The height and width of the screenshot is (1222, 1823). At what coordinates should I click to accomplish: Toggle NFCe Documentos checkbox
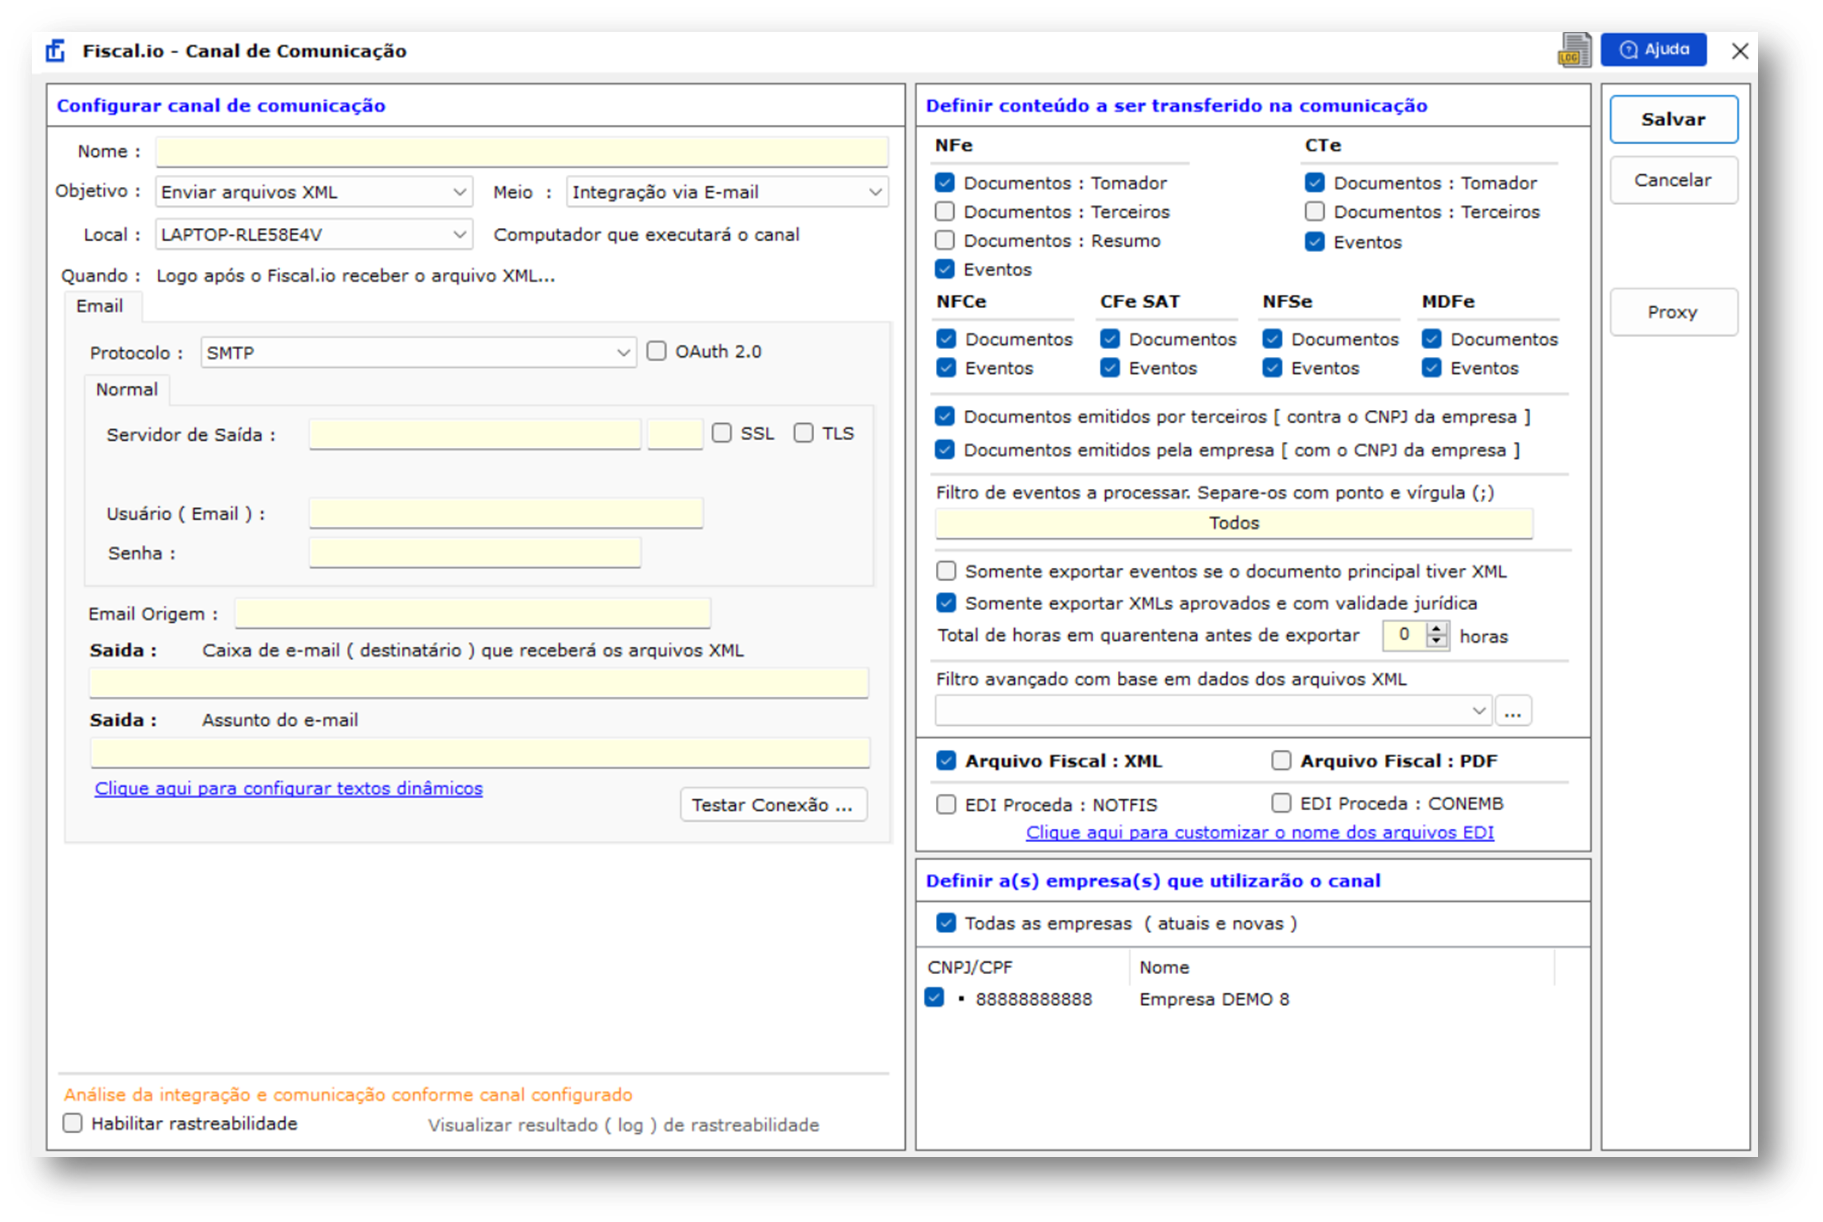(x=946, y=339)
